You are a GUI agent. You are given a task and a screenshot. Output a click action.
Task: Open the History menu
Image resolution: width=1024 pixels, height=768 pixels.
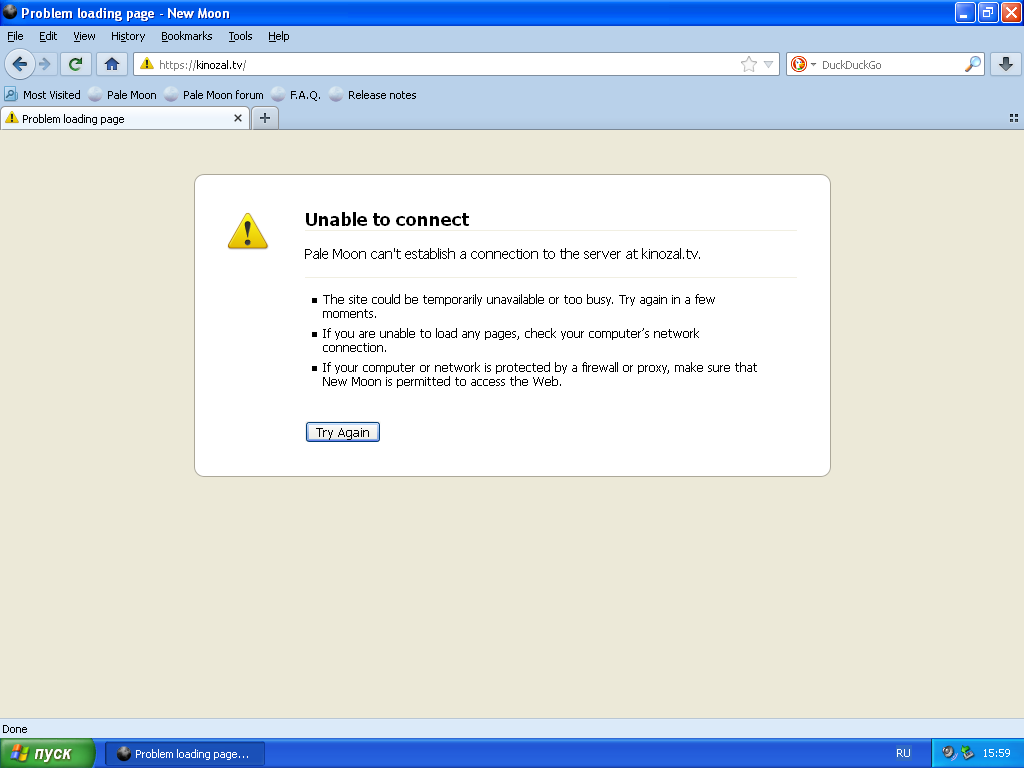coord(128,36)
